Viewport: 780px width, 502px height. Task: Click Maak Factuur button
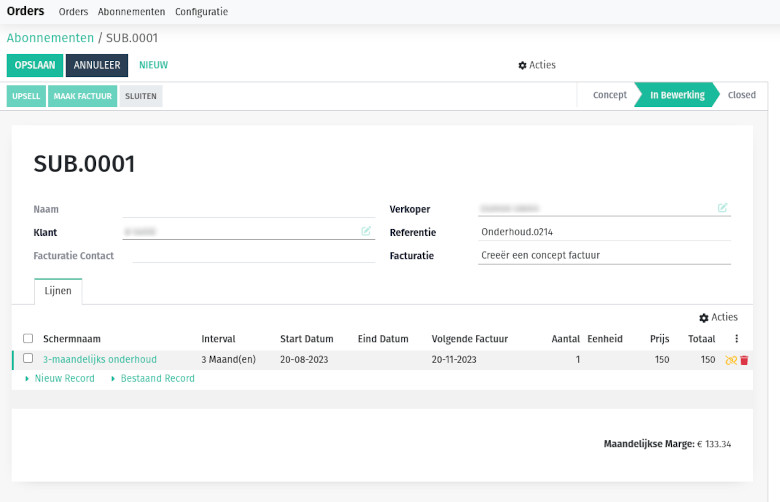(x=83, y=96)
